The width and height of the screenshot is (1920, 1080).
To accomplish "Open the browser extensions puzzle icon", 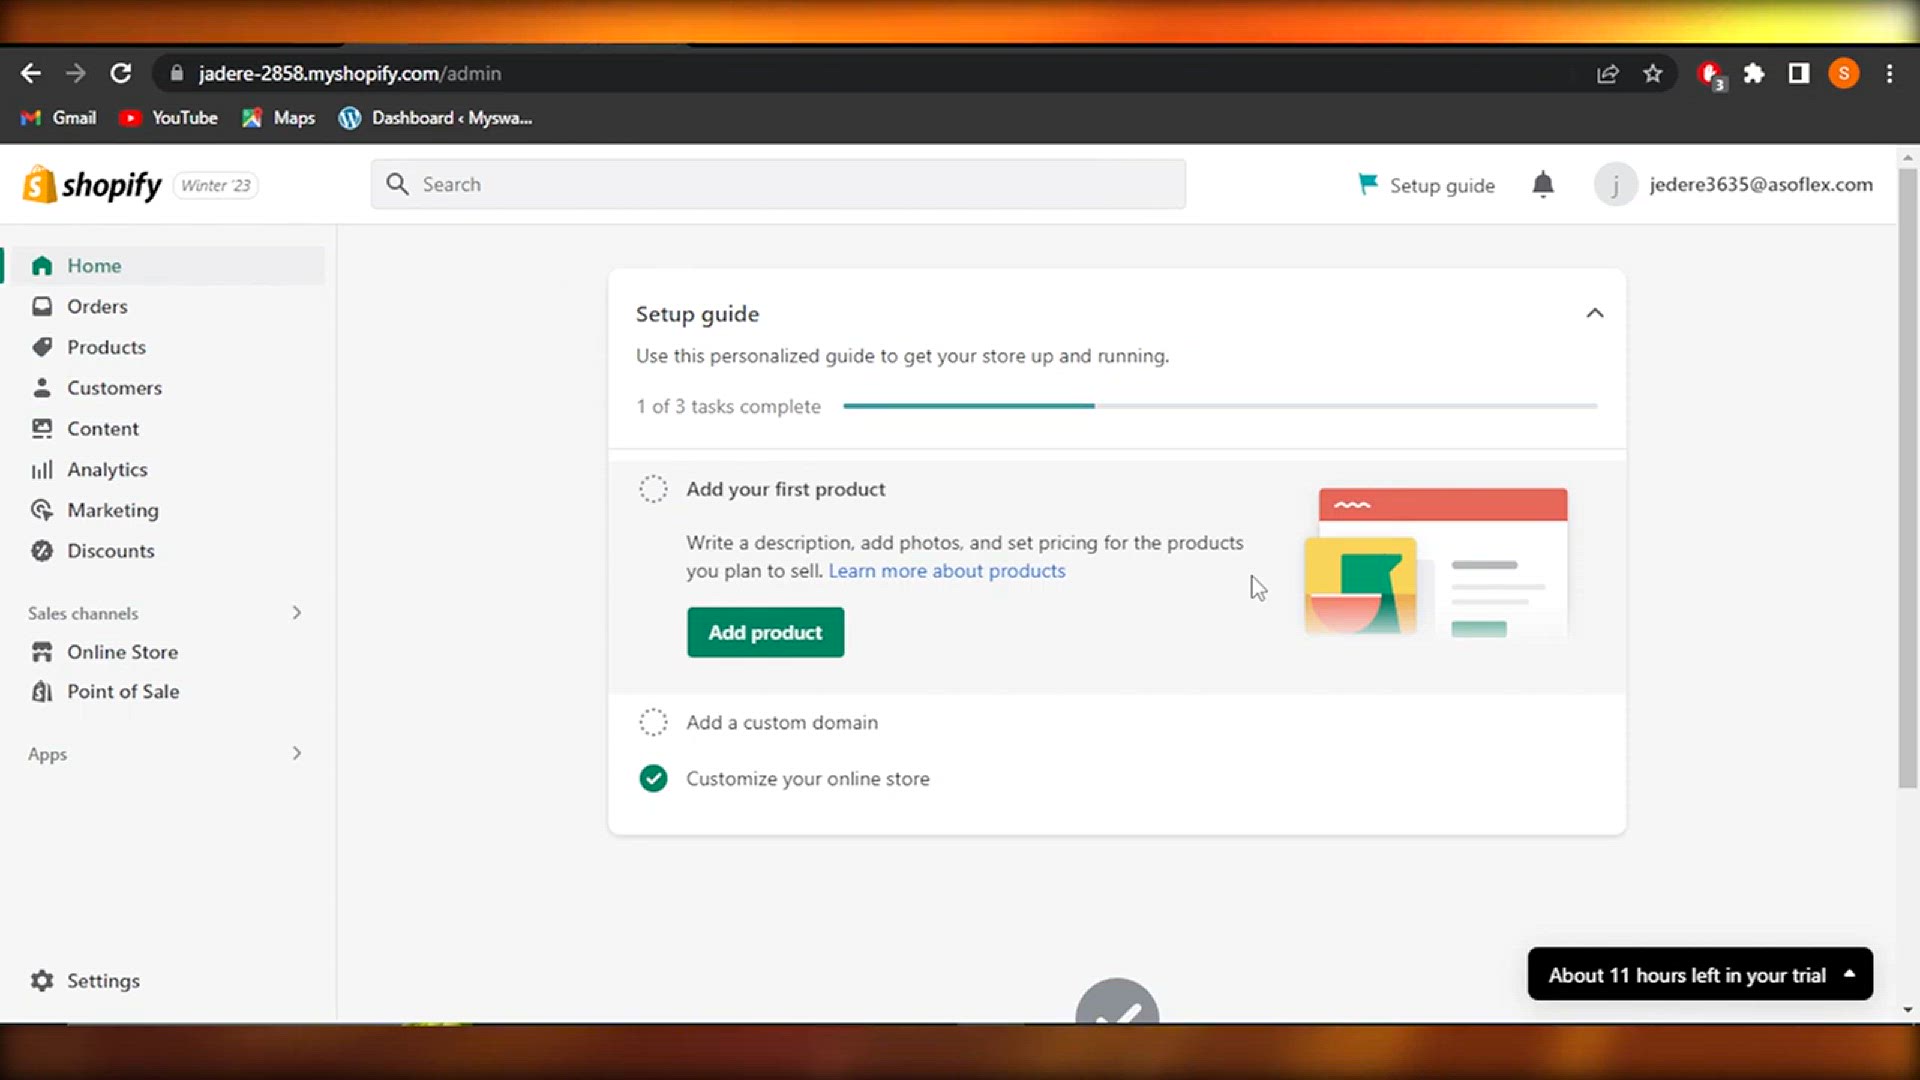I will [x=1754, y=73].
